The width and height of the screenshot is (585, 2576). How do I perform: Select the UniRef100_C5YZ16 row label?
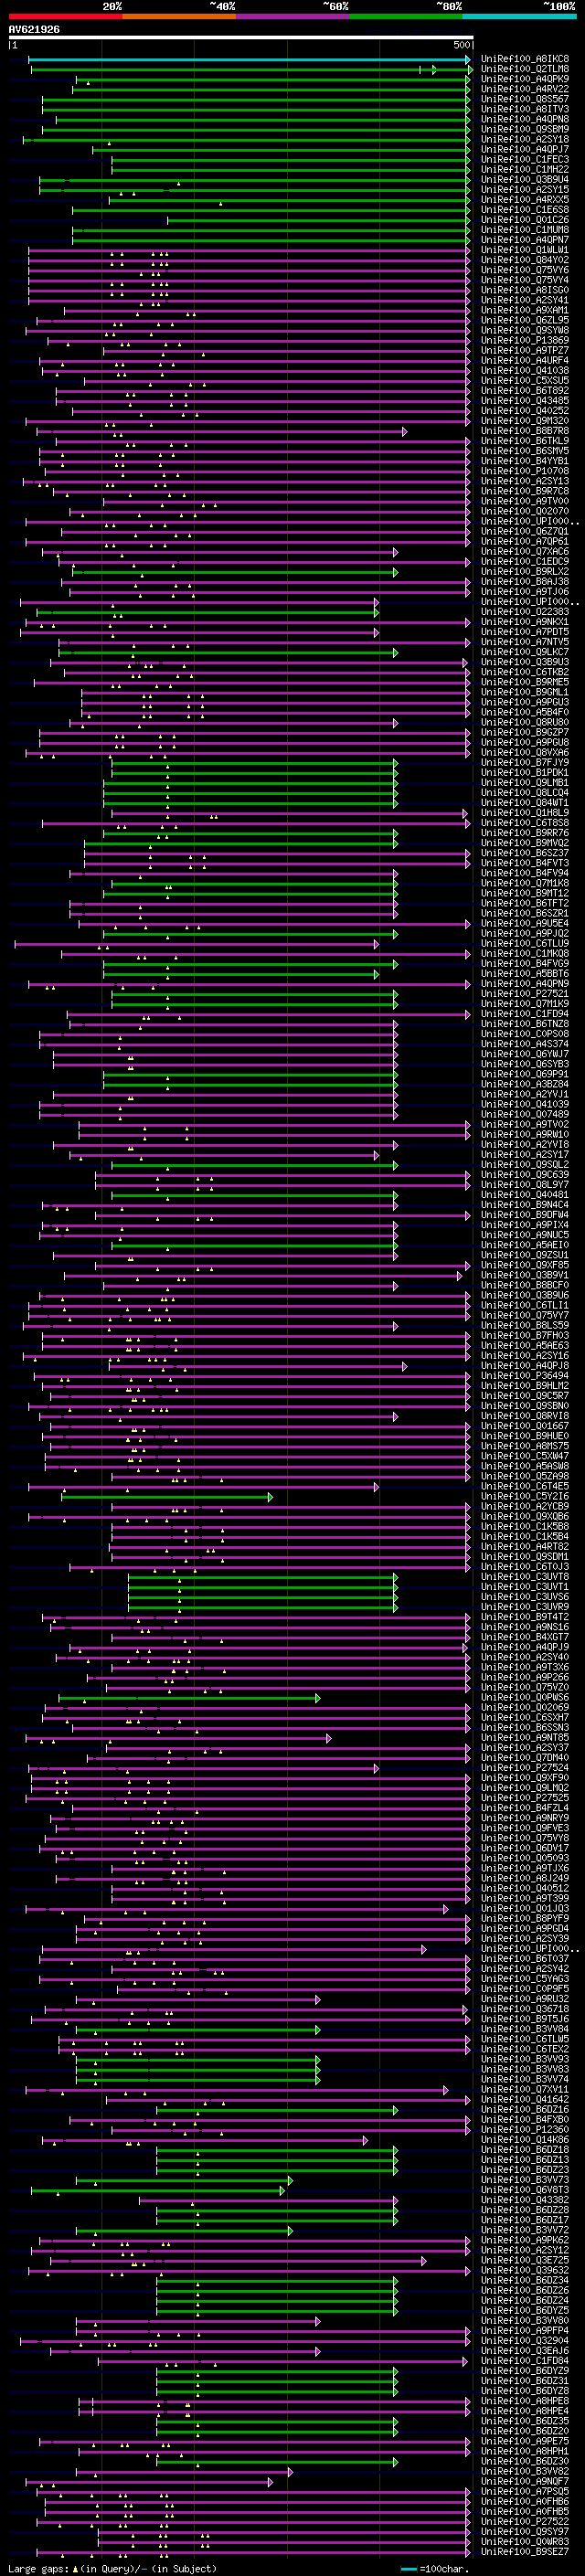click(525, 1497)
